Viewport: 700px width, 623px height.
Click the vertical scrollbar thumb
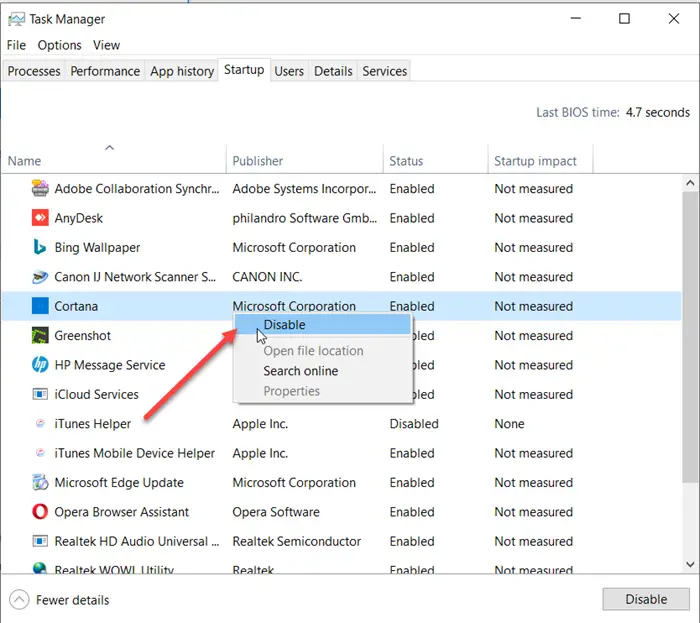[x=690, y=337]
